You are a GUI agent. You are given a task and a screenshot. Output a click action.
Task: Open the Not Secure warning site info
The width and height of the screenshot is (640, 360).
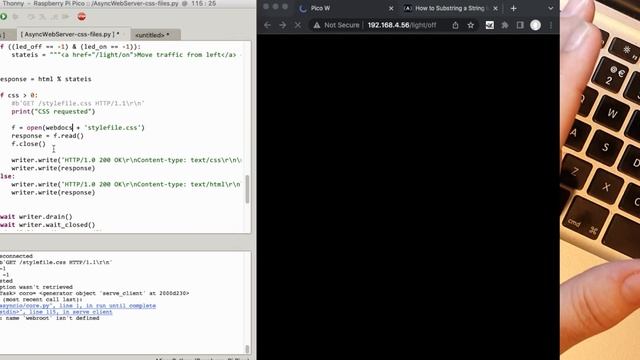[336, 25]
